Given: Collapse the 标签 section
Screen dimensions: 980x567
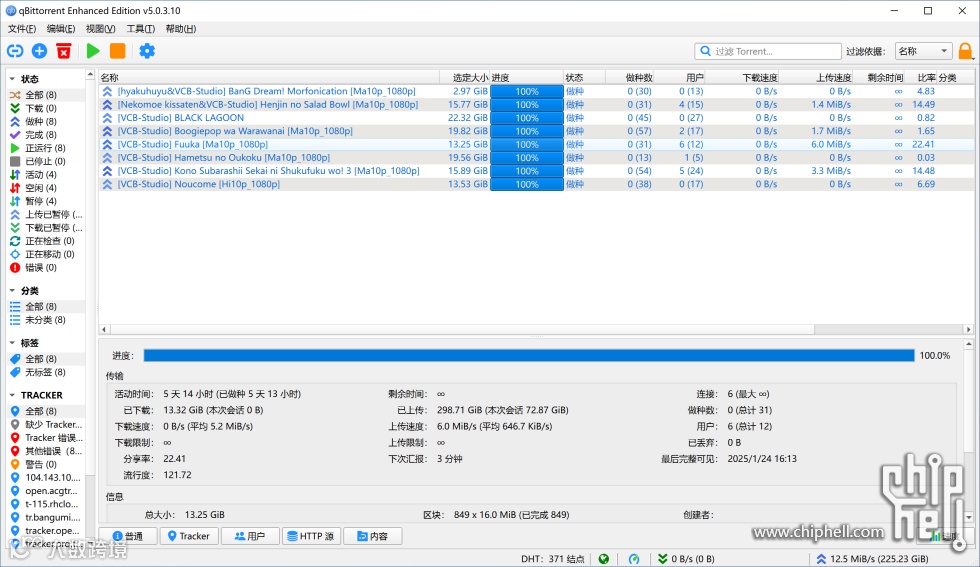Looking at the screenshot, I should point(12,343).
